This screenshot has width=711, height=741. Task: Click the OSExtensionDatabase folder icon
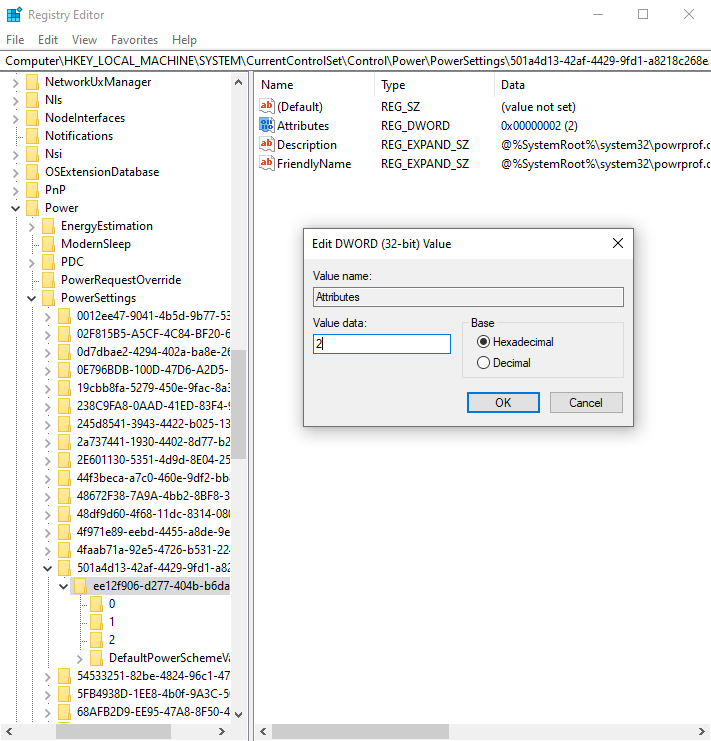coord(33,172)
